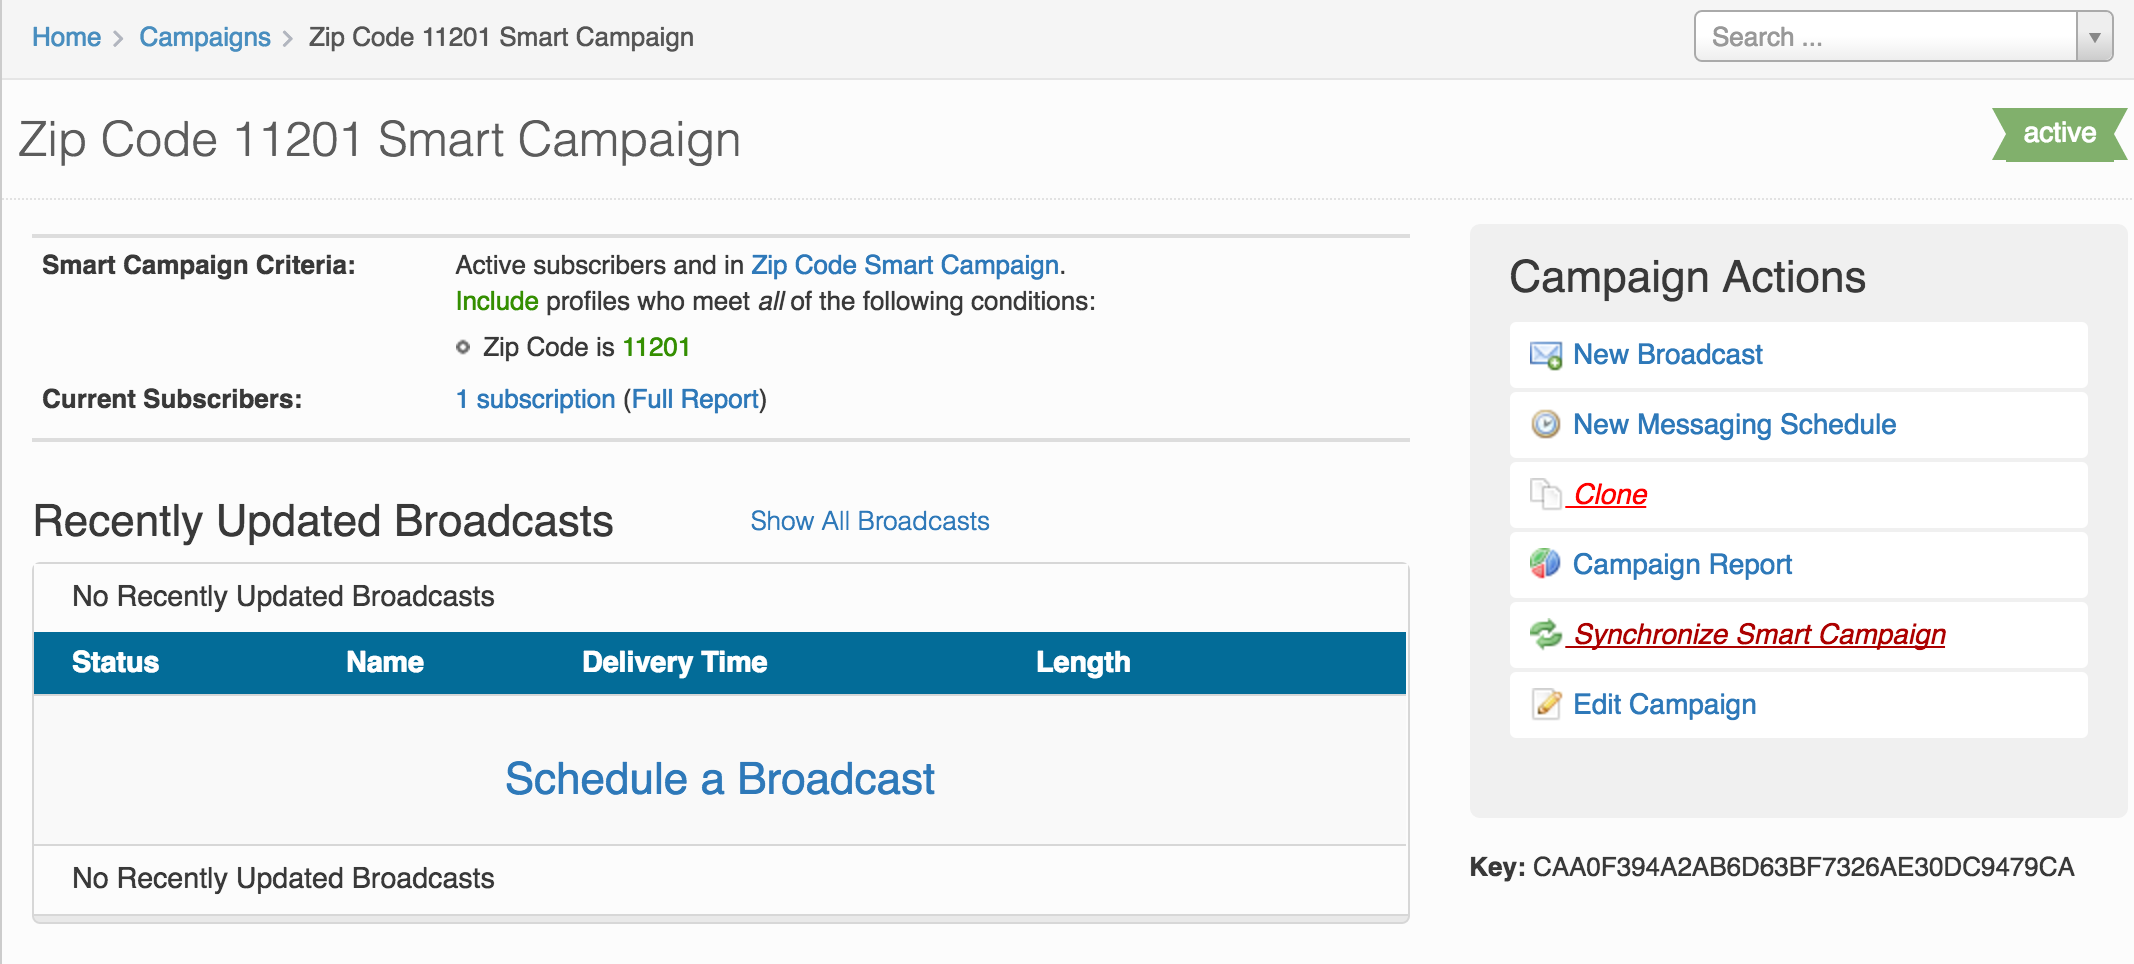Click the Clone documents icon
This screenshot has width=2134, height=964.
point(1546,494)
